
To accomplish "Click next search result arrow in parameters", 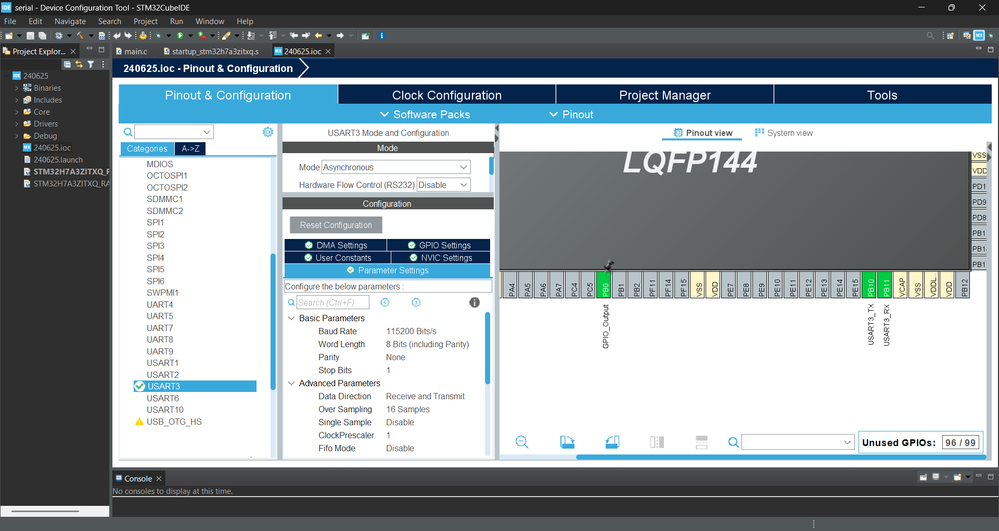I will point(416,302).
